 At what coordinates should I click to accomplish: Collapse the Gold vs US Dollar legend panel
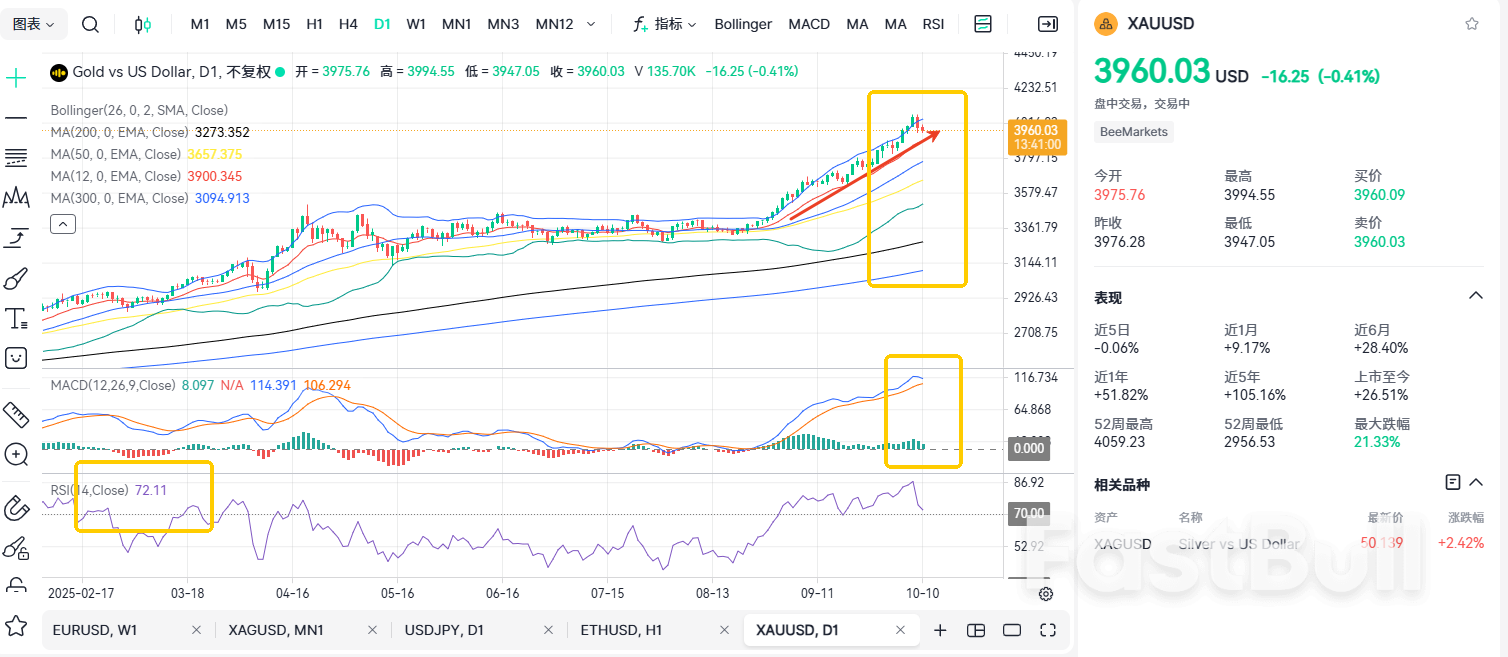click(62, 223)
